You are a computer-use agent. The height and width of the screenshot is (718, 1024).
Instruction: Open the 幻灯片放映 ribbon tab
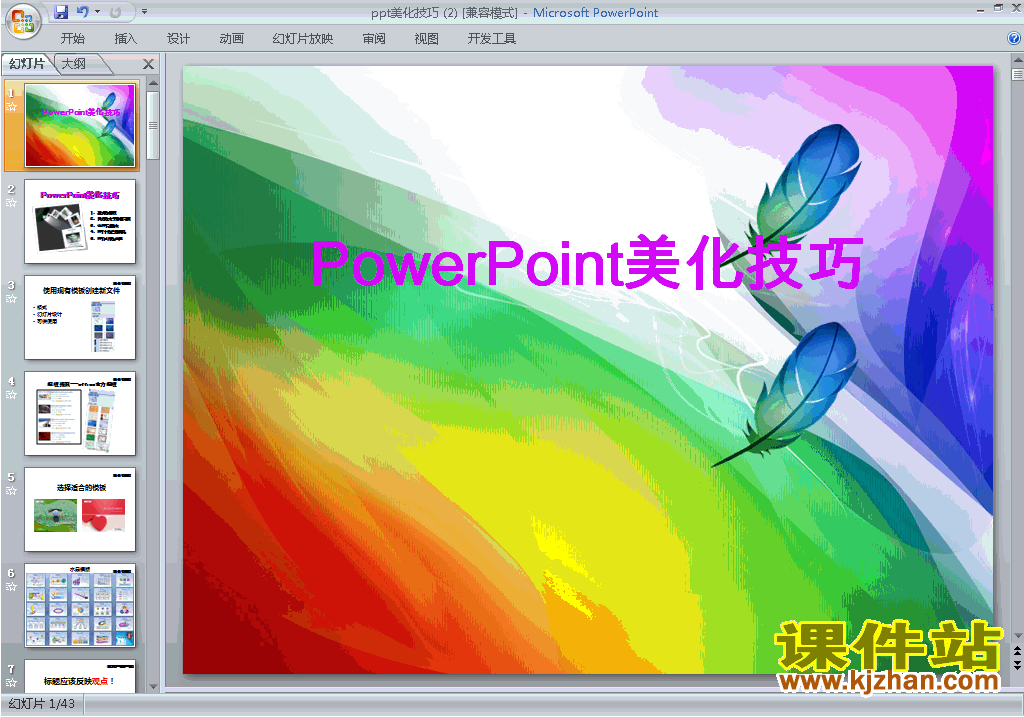(x=302, y=39)
